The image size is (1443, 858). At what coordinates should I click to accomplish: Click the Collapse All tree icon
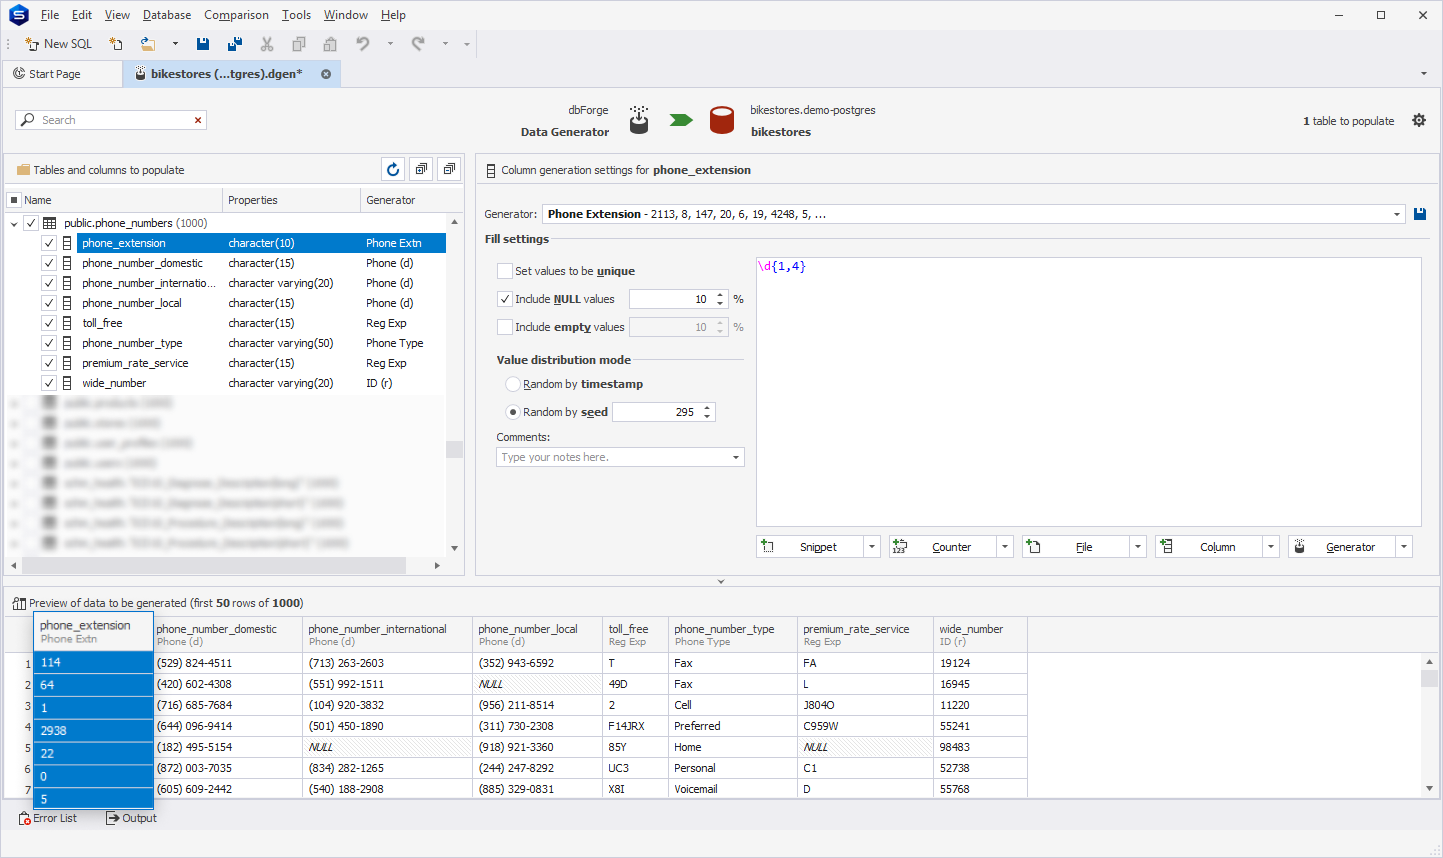coord(449,170)
